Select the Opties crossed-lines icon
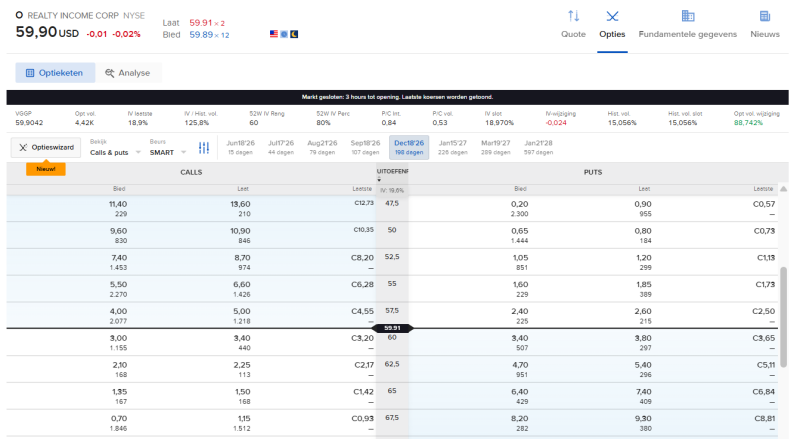The height and width of the screenshot is (439, 800). click(612, 16)
